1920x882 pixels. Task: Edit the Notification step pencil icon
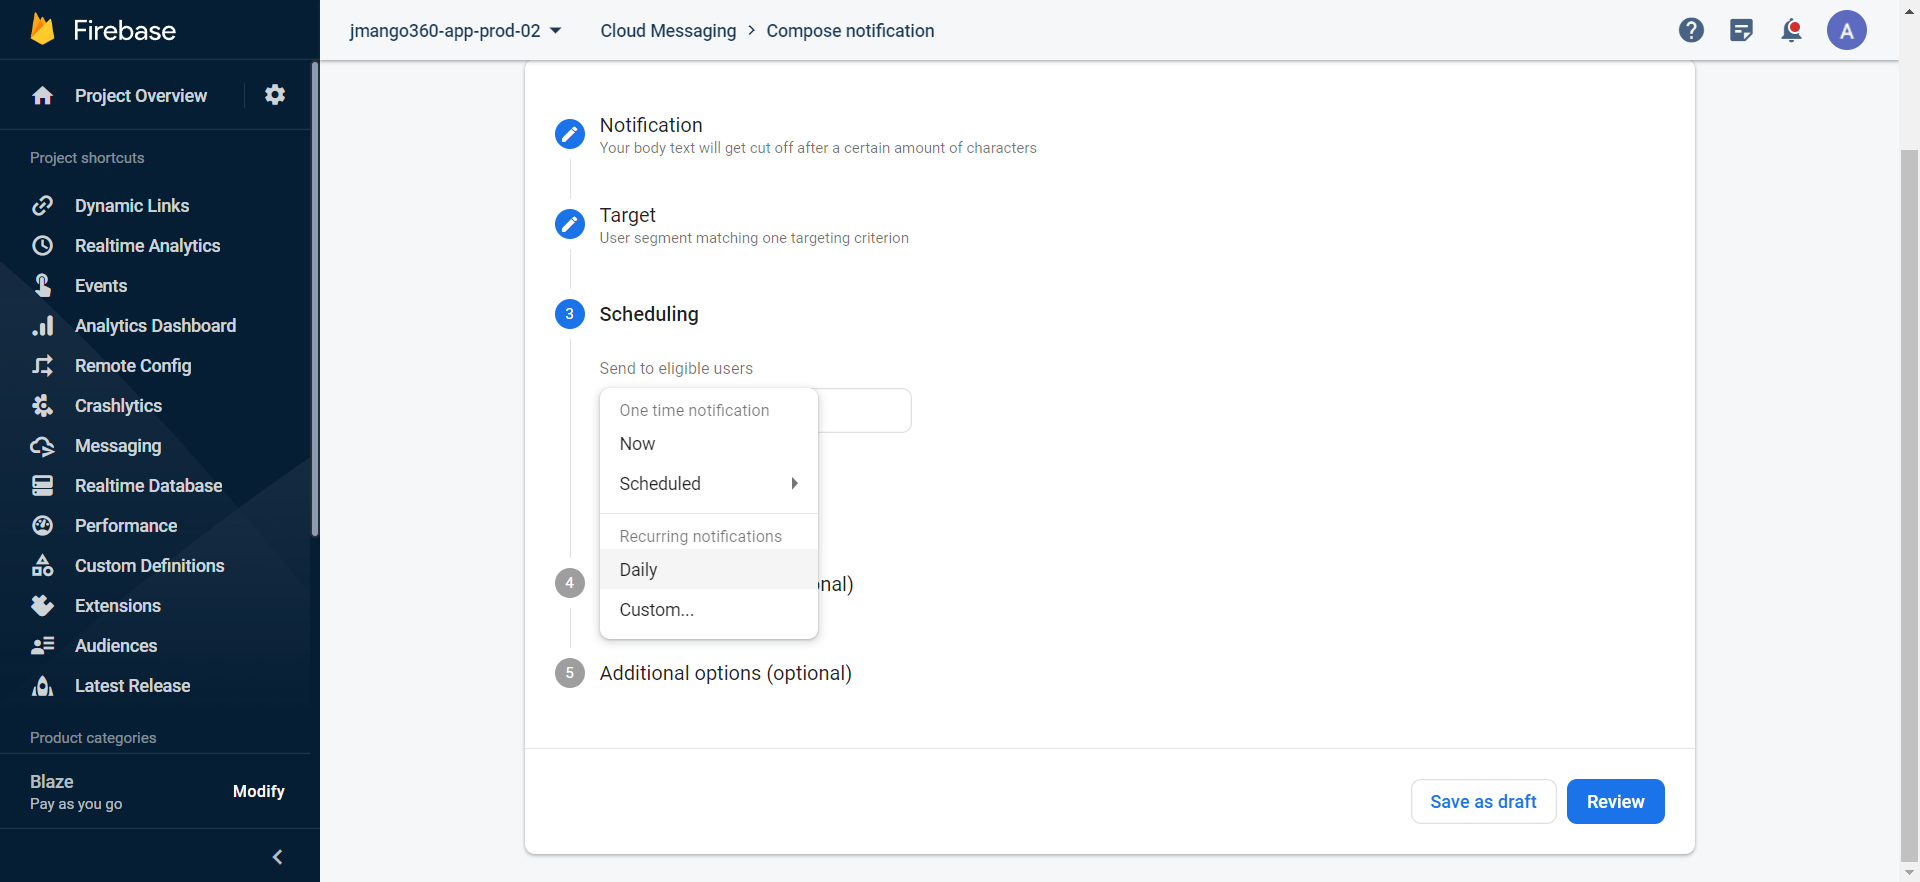[570, 134]
